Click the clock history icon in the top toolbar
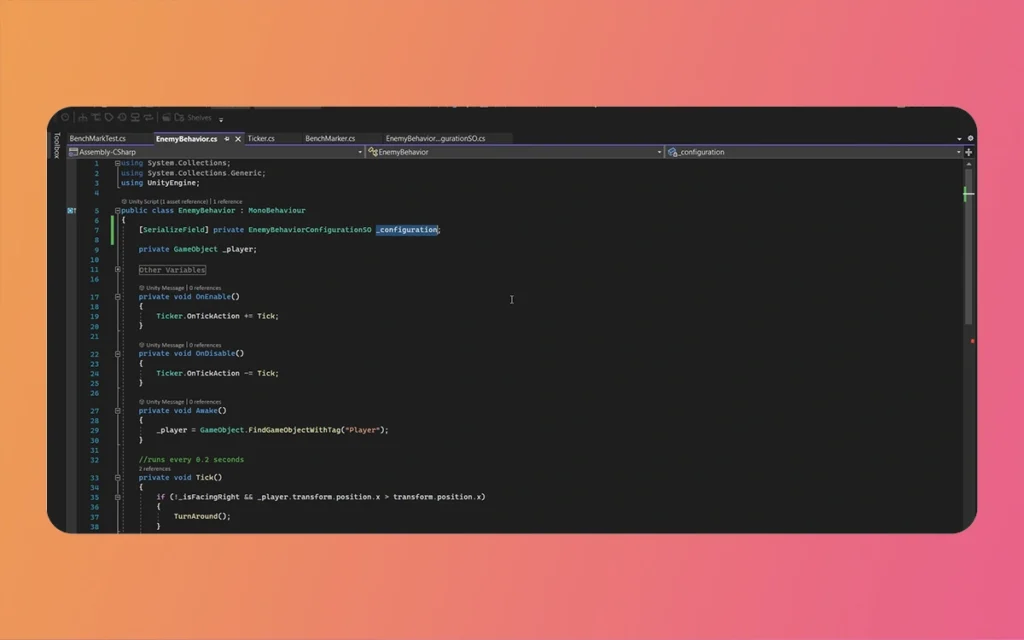 pos(121,117)
